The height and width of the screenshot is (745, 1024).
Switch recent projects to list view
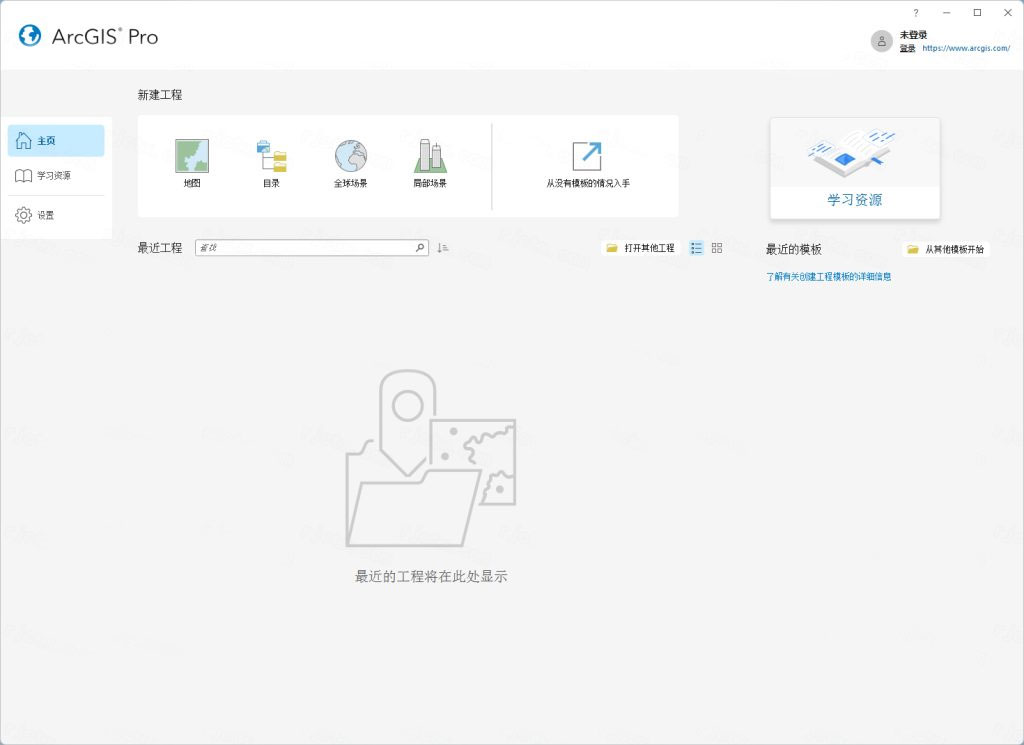click(696, 247)
